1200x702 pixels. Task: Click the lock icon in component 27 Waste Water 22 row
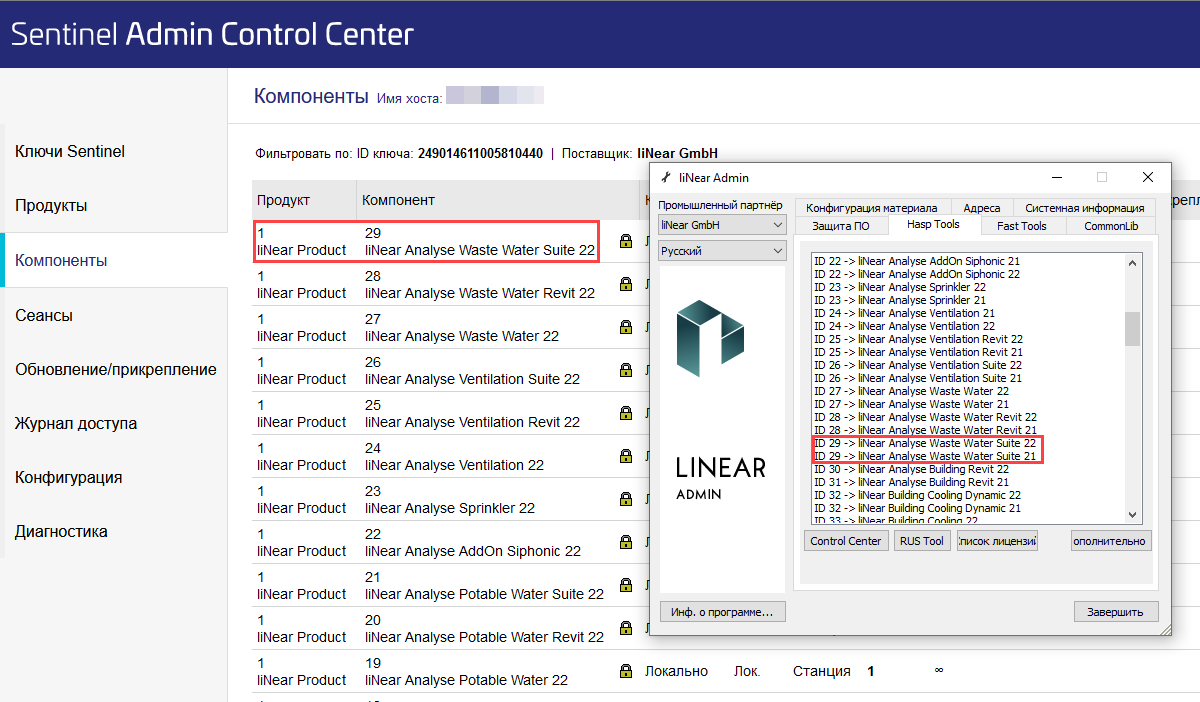[x=626, y=327]
